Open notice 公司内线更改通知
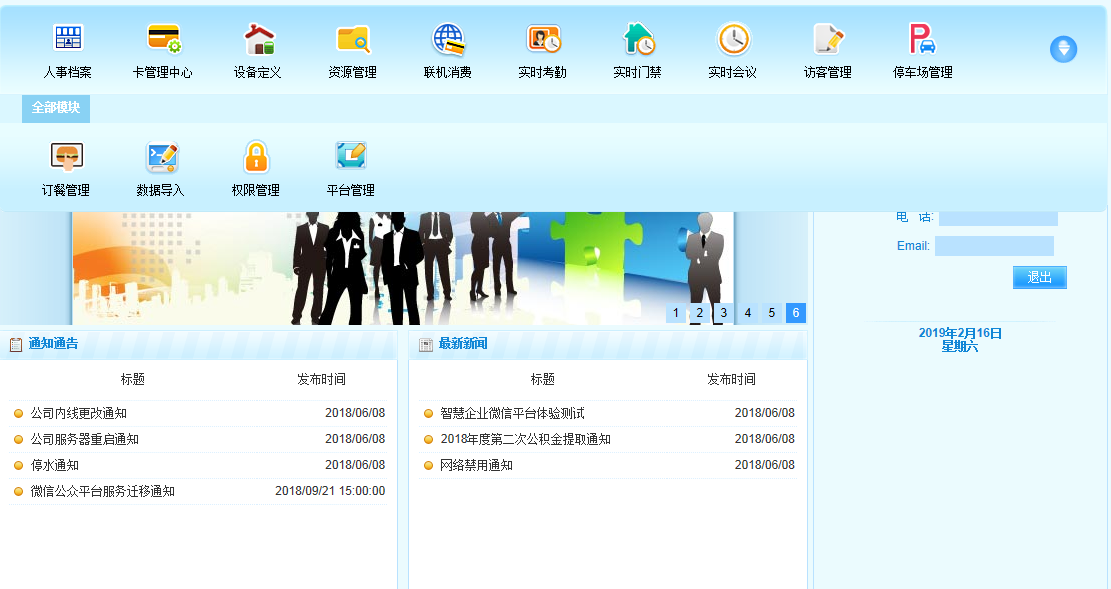The width and height of the screenshot is (1111, 589). (x=79, y=413)
